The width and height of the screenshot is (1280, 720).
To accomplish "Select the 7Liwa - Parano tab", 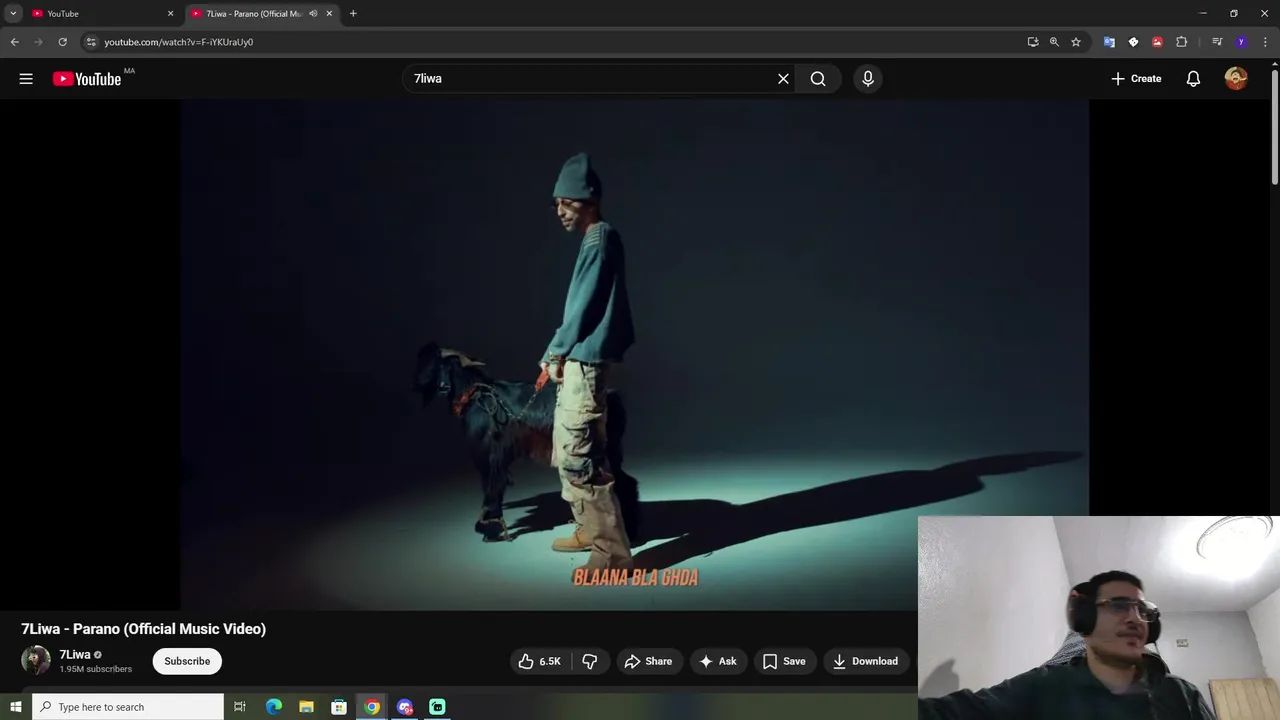I will click(263, 14).
